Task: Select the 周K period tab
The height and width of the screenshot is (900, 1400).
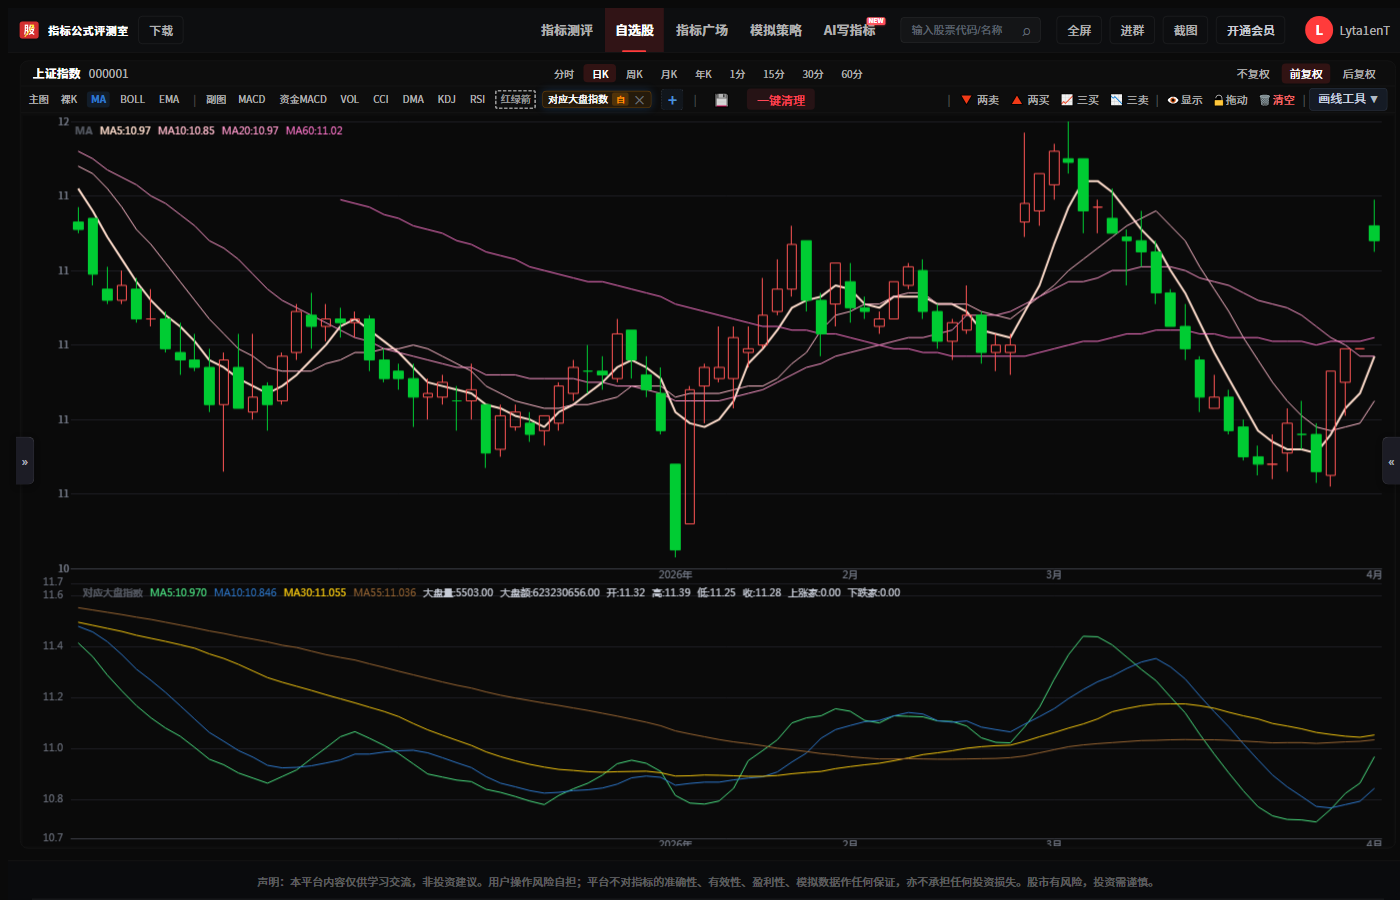Action: tap(635, 74)
